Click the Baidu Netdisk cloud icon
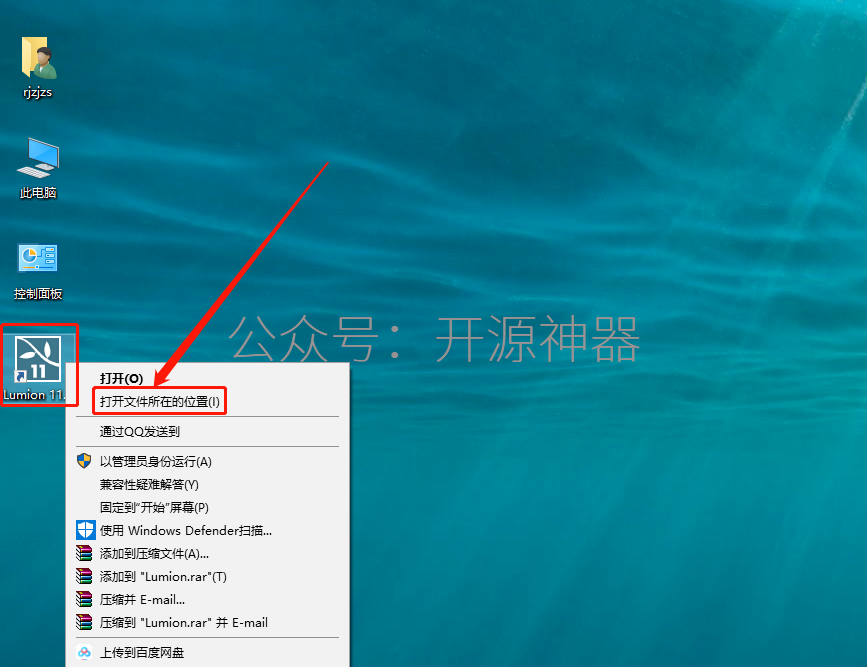This screenshot has width=867, height=667. (x=84, y=653)
